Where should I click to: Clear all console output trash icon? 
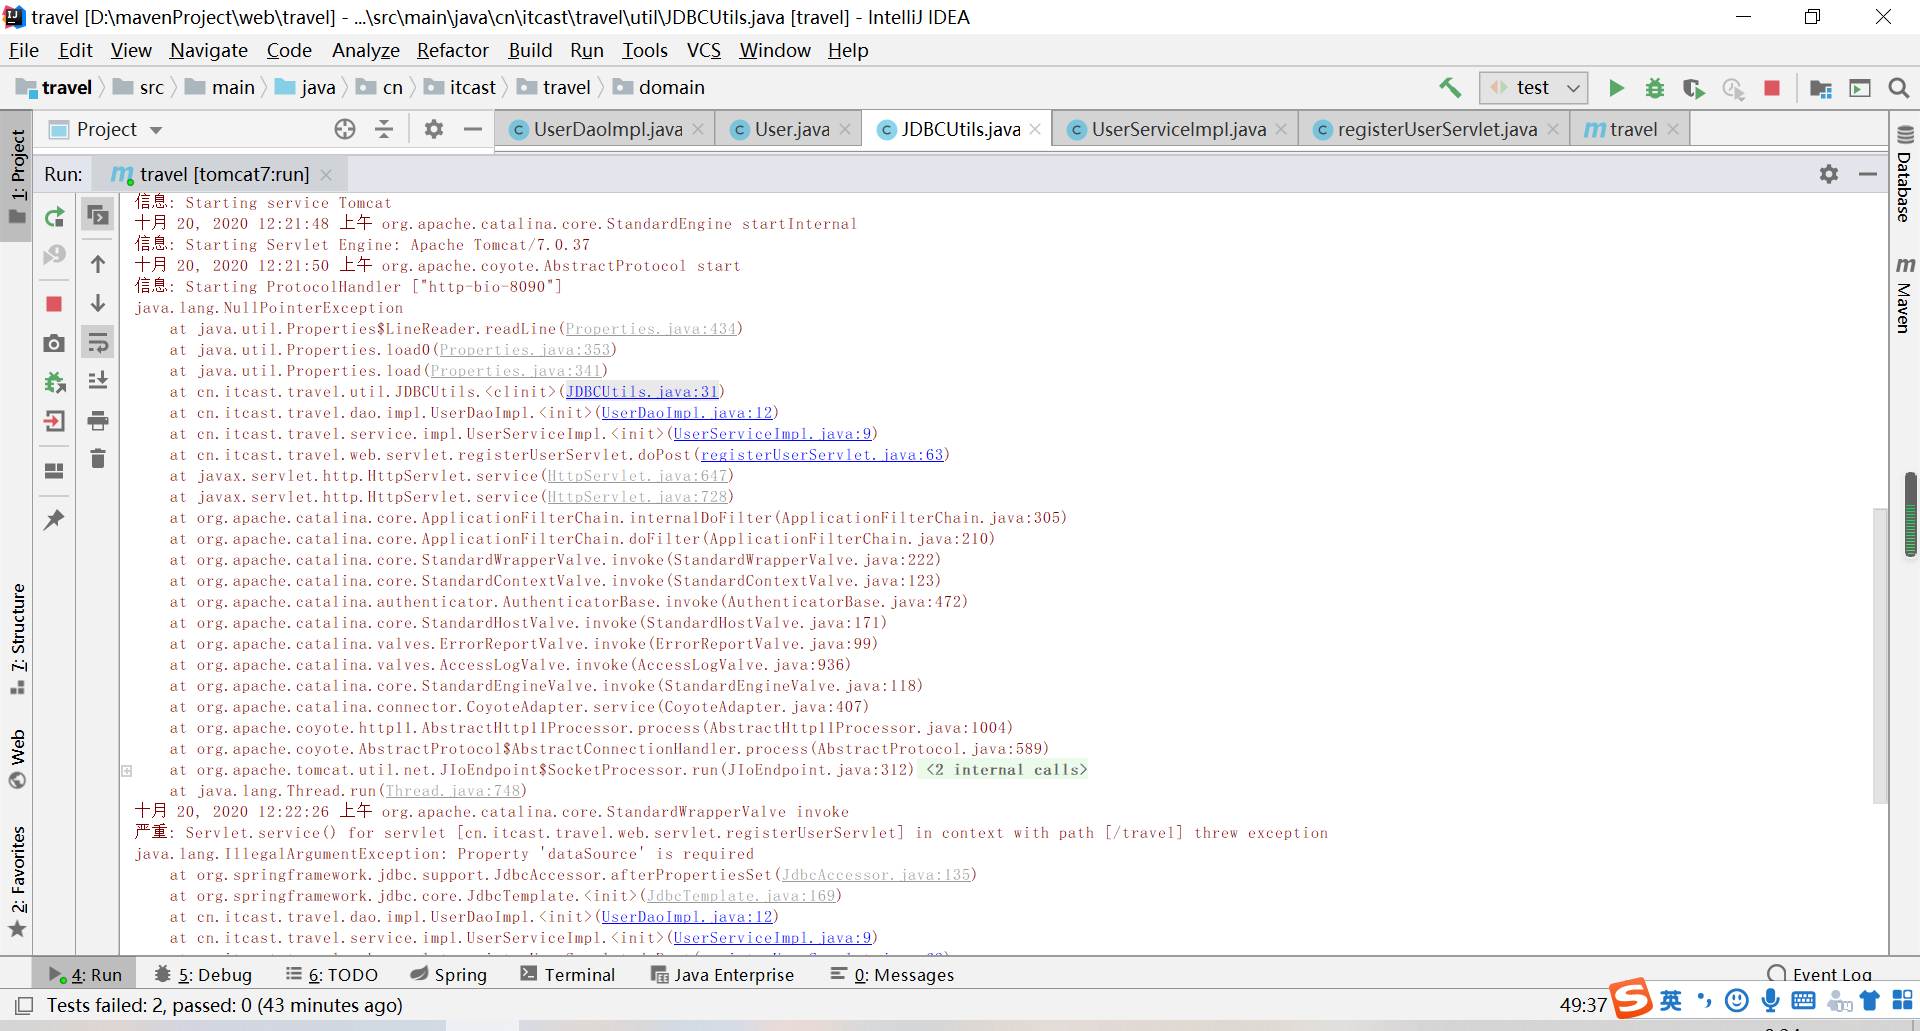click(x=98, y=459)
